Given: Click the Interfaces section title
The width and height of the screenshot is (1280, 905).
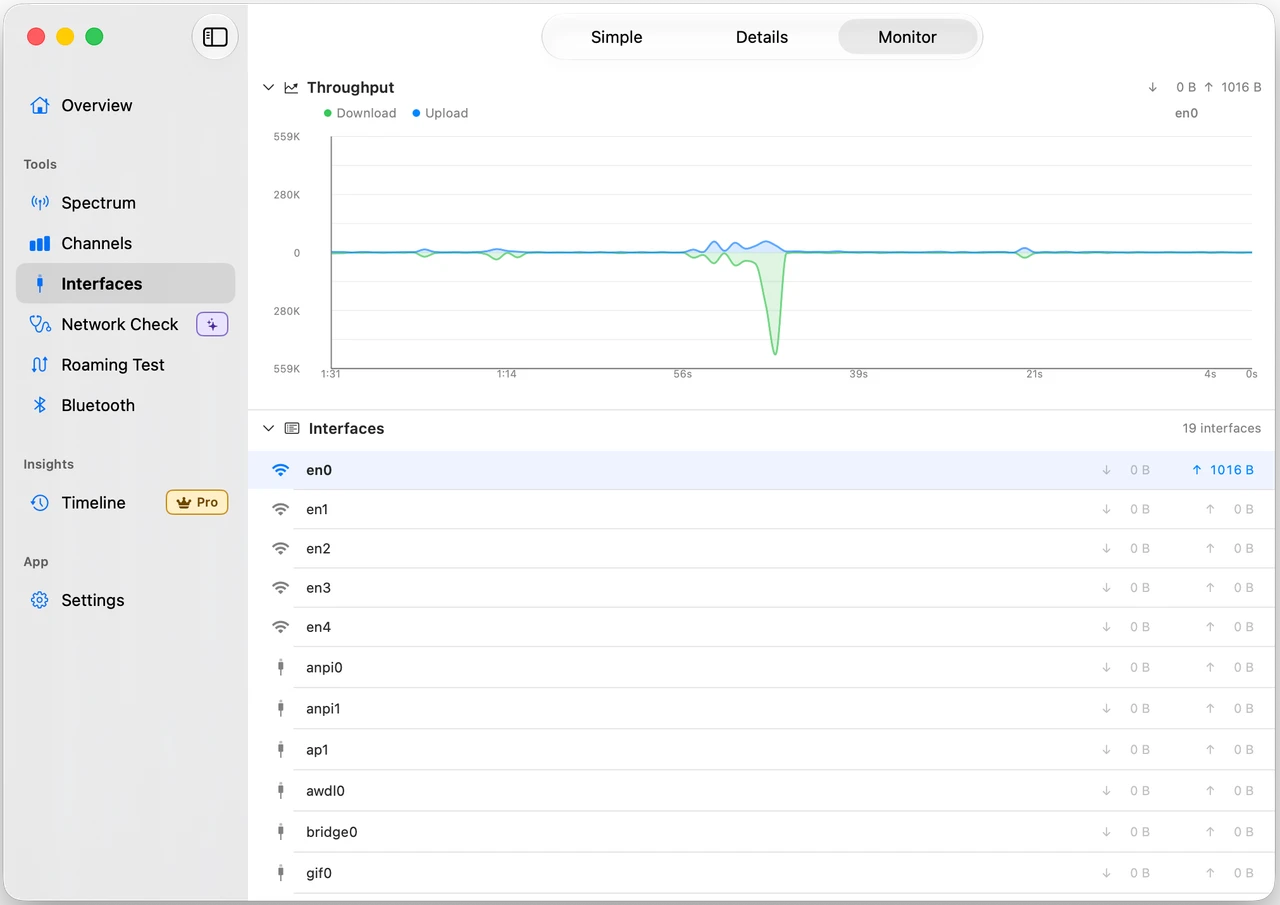Looking at the screenshot, I should (x=346, y=428).
